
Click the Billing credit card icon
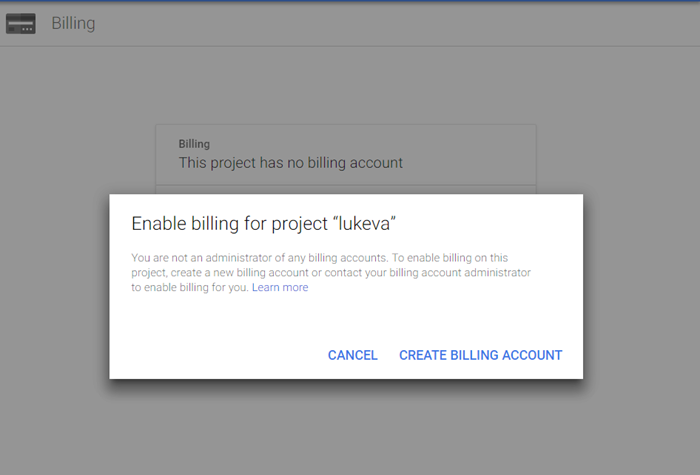pyautogui.click(x=21, y=23)
